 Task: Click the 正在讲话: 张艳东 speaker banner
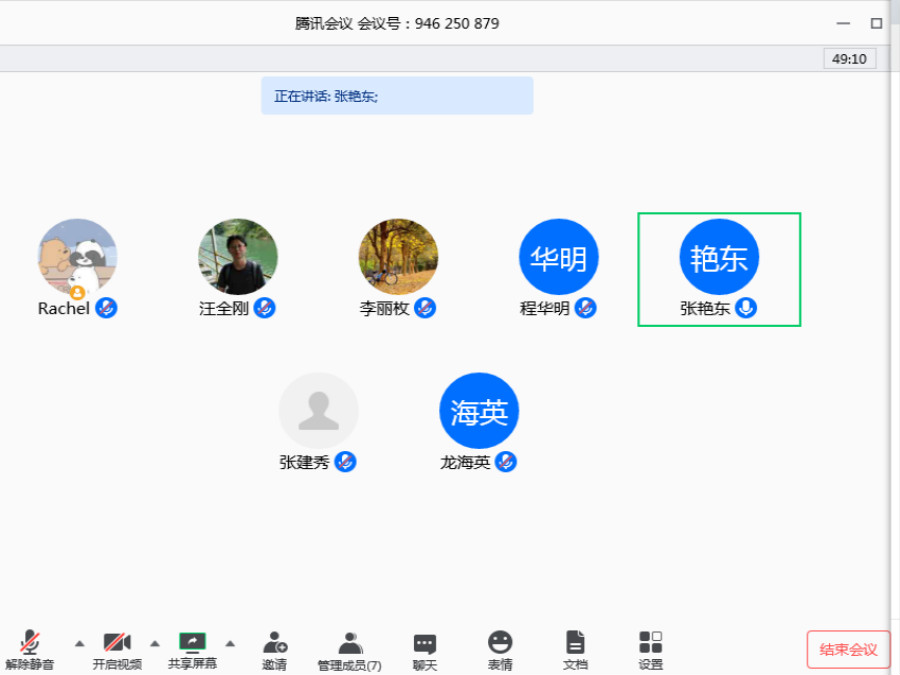(x=397, y=96)
